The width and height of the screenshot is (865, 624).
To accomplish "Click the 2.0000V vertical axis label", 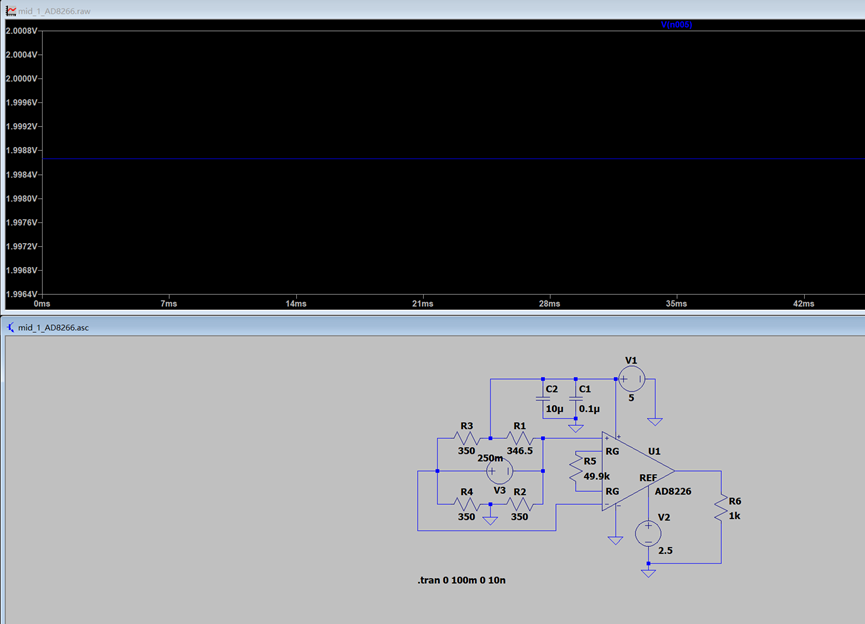I will pyautogui.click(x=22, y=79).
